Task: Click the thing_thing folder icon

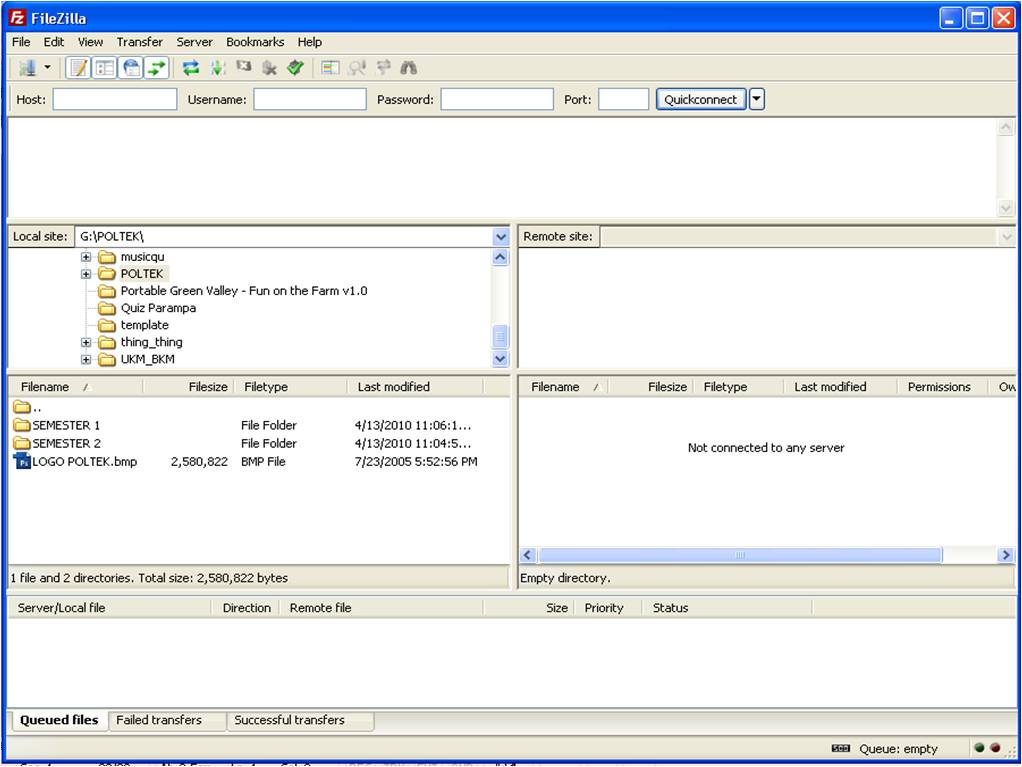Action: [x=107, y=342]
